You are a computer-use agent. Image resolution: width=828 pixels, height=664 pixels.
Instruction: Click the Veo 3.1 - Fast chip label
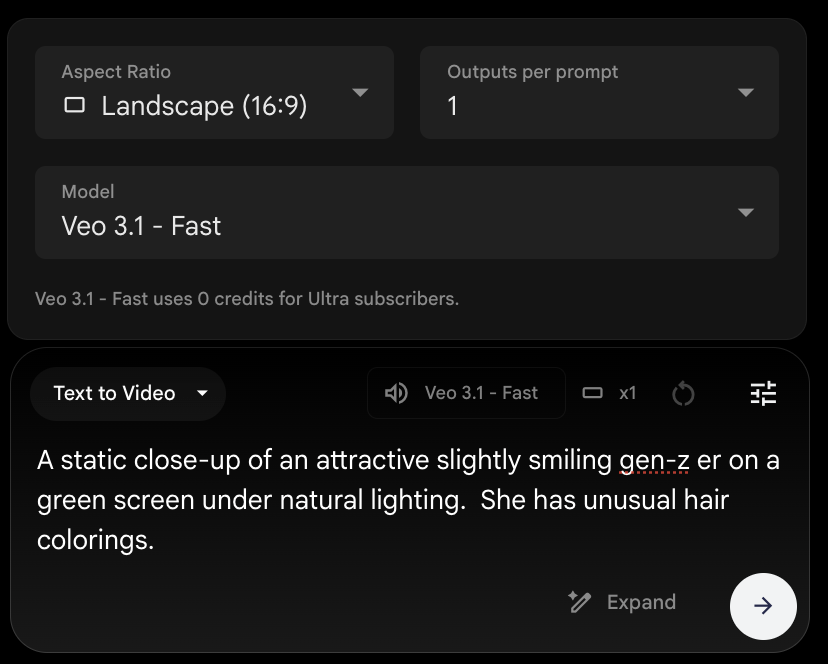481,393
